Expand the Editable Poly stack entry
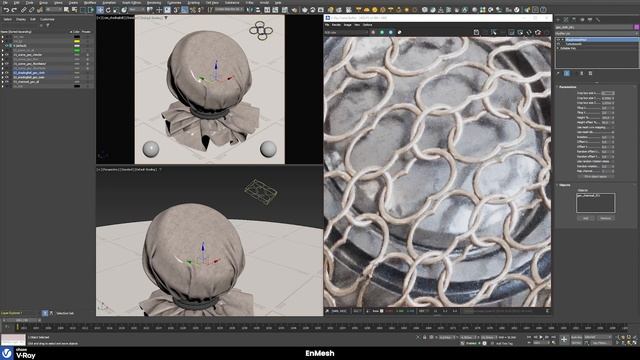 point(558,48)
